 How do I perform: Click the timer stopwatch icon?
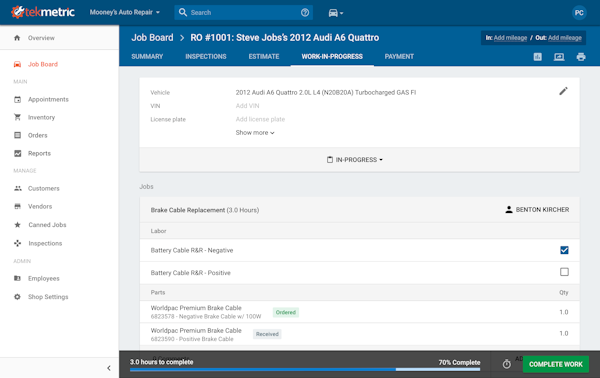pyautogui.click(x=507, y=364)
